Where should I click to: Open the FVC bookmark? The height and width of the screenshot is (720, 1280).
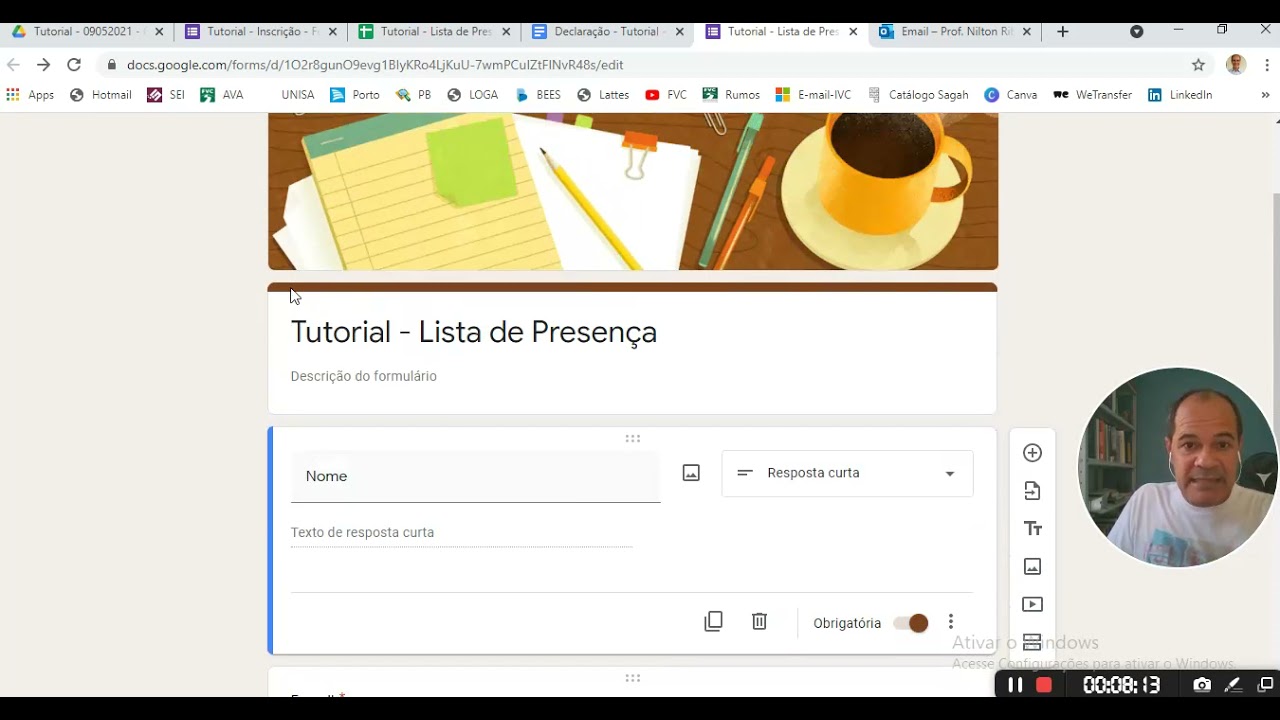pos(666,95)
